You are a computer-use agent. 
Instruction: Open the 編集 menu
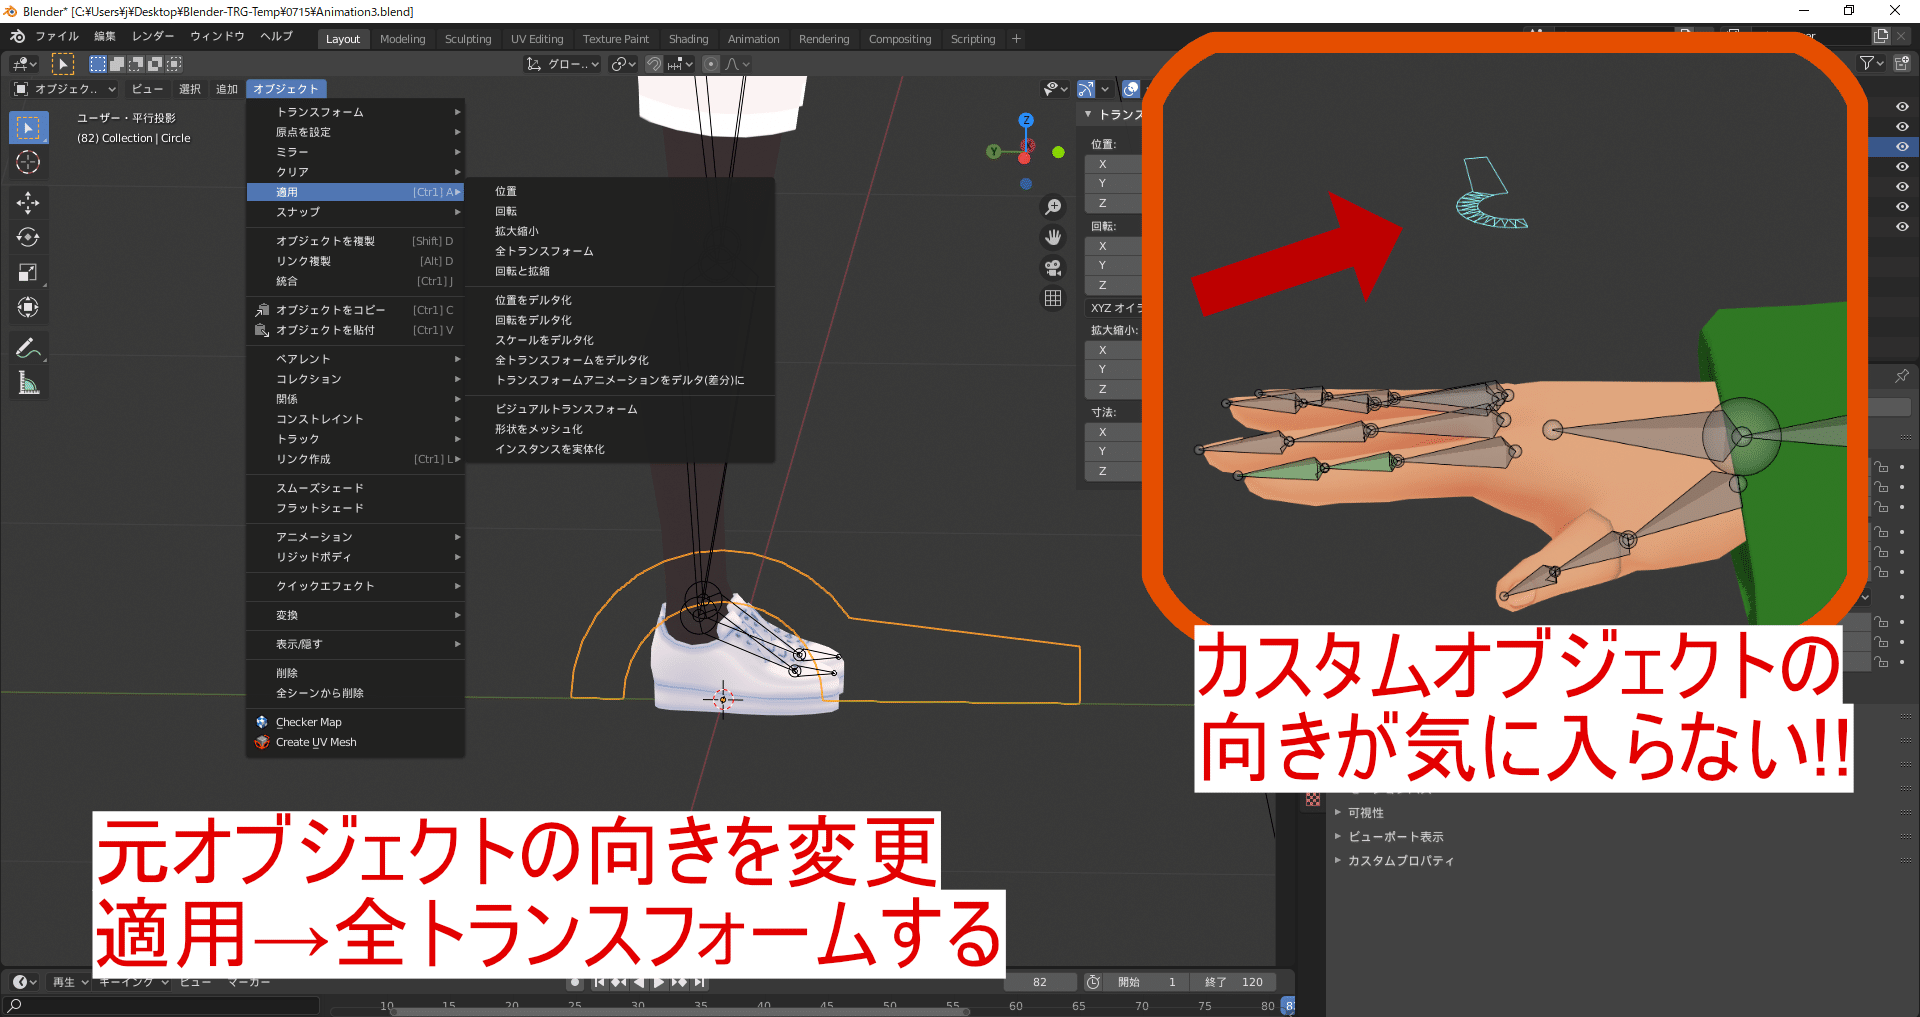coord(105,37)
